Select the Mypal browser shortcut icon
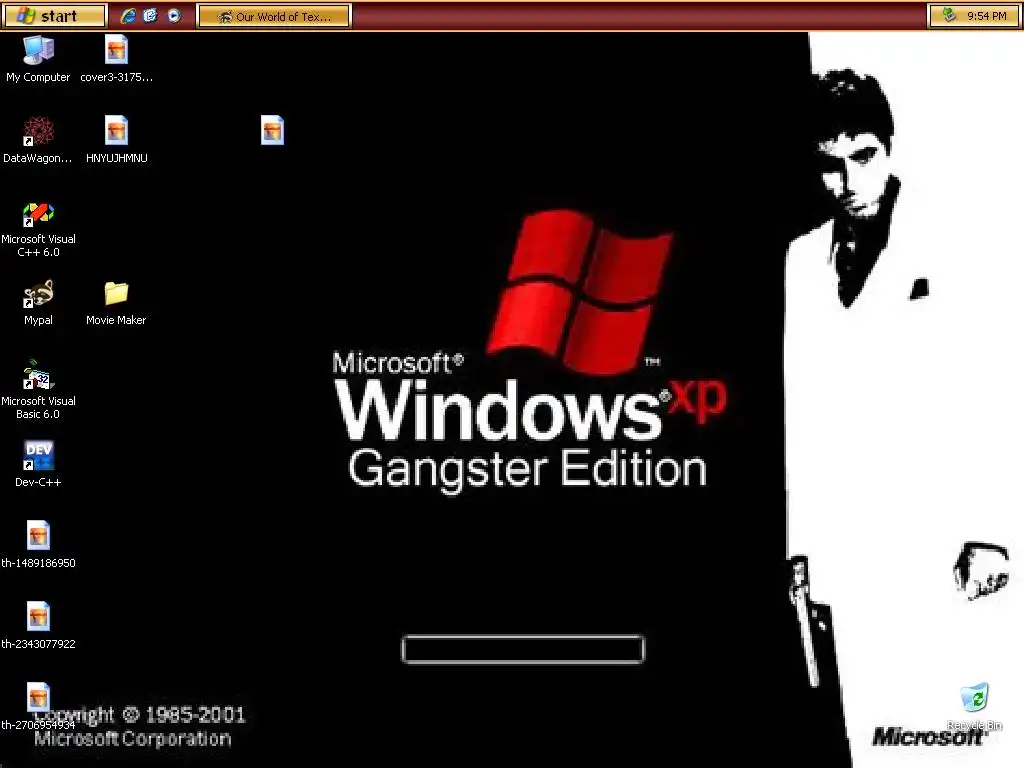The height and width of the screenshot is (768, 1024). 38,302
